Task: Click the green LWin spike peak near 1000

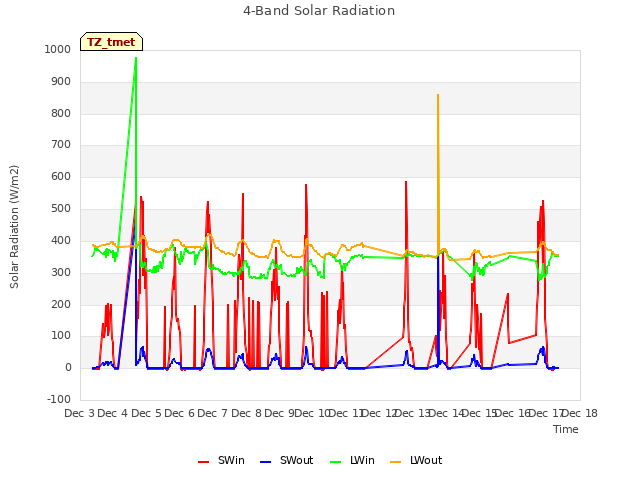Action: [x=136, y=58]
